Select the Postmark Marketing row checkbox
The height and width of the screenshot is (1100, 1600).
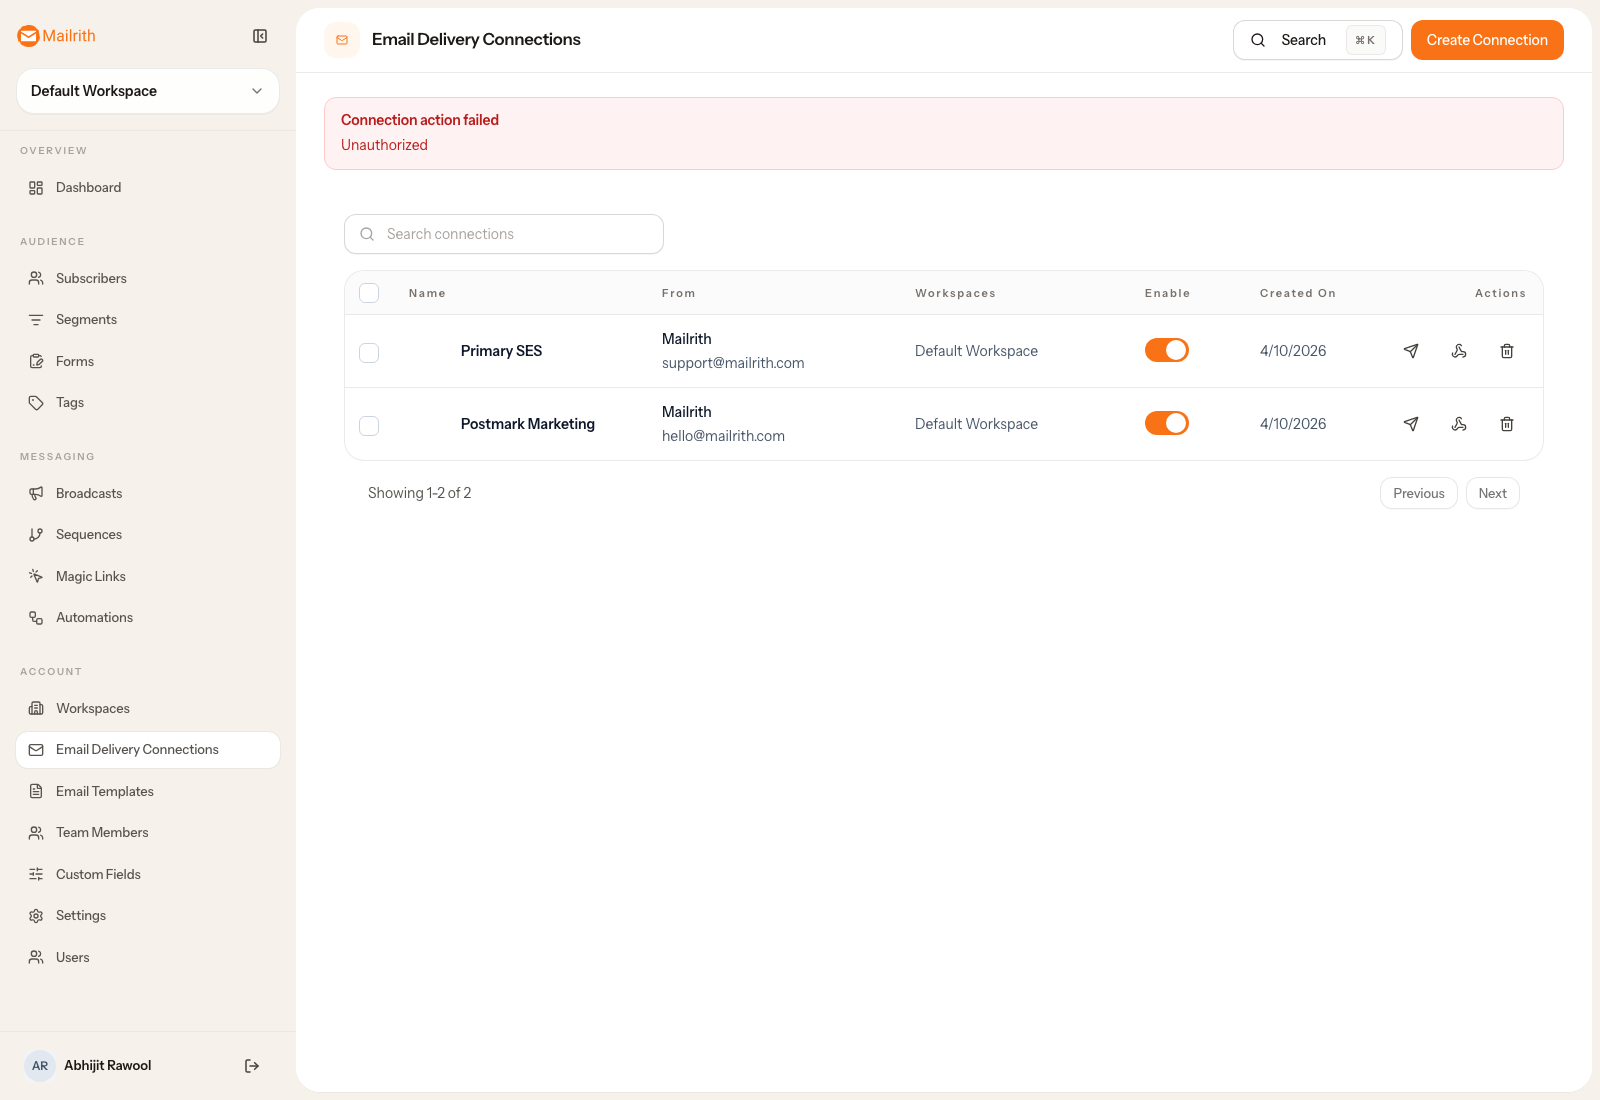point(369,426)
